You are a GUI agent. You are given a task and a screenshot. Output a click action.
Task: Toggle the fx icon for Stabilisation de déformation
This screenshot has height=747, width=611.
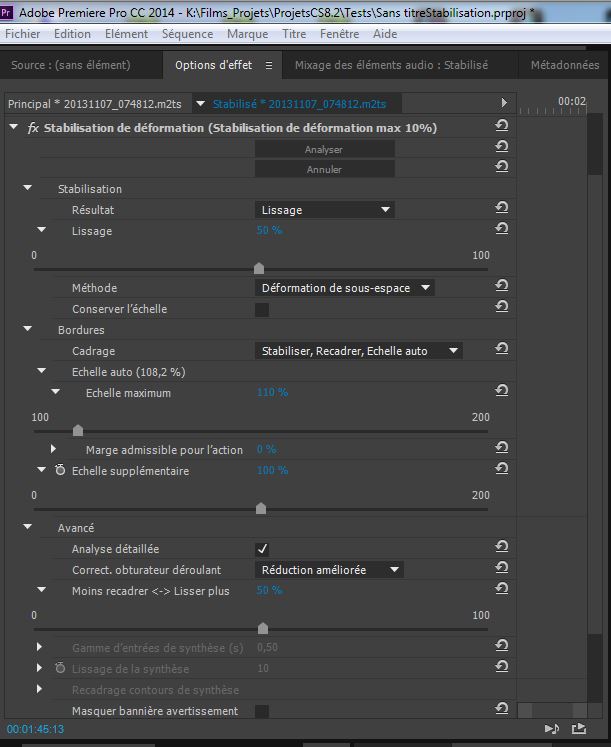33,128
